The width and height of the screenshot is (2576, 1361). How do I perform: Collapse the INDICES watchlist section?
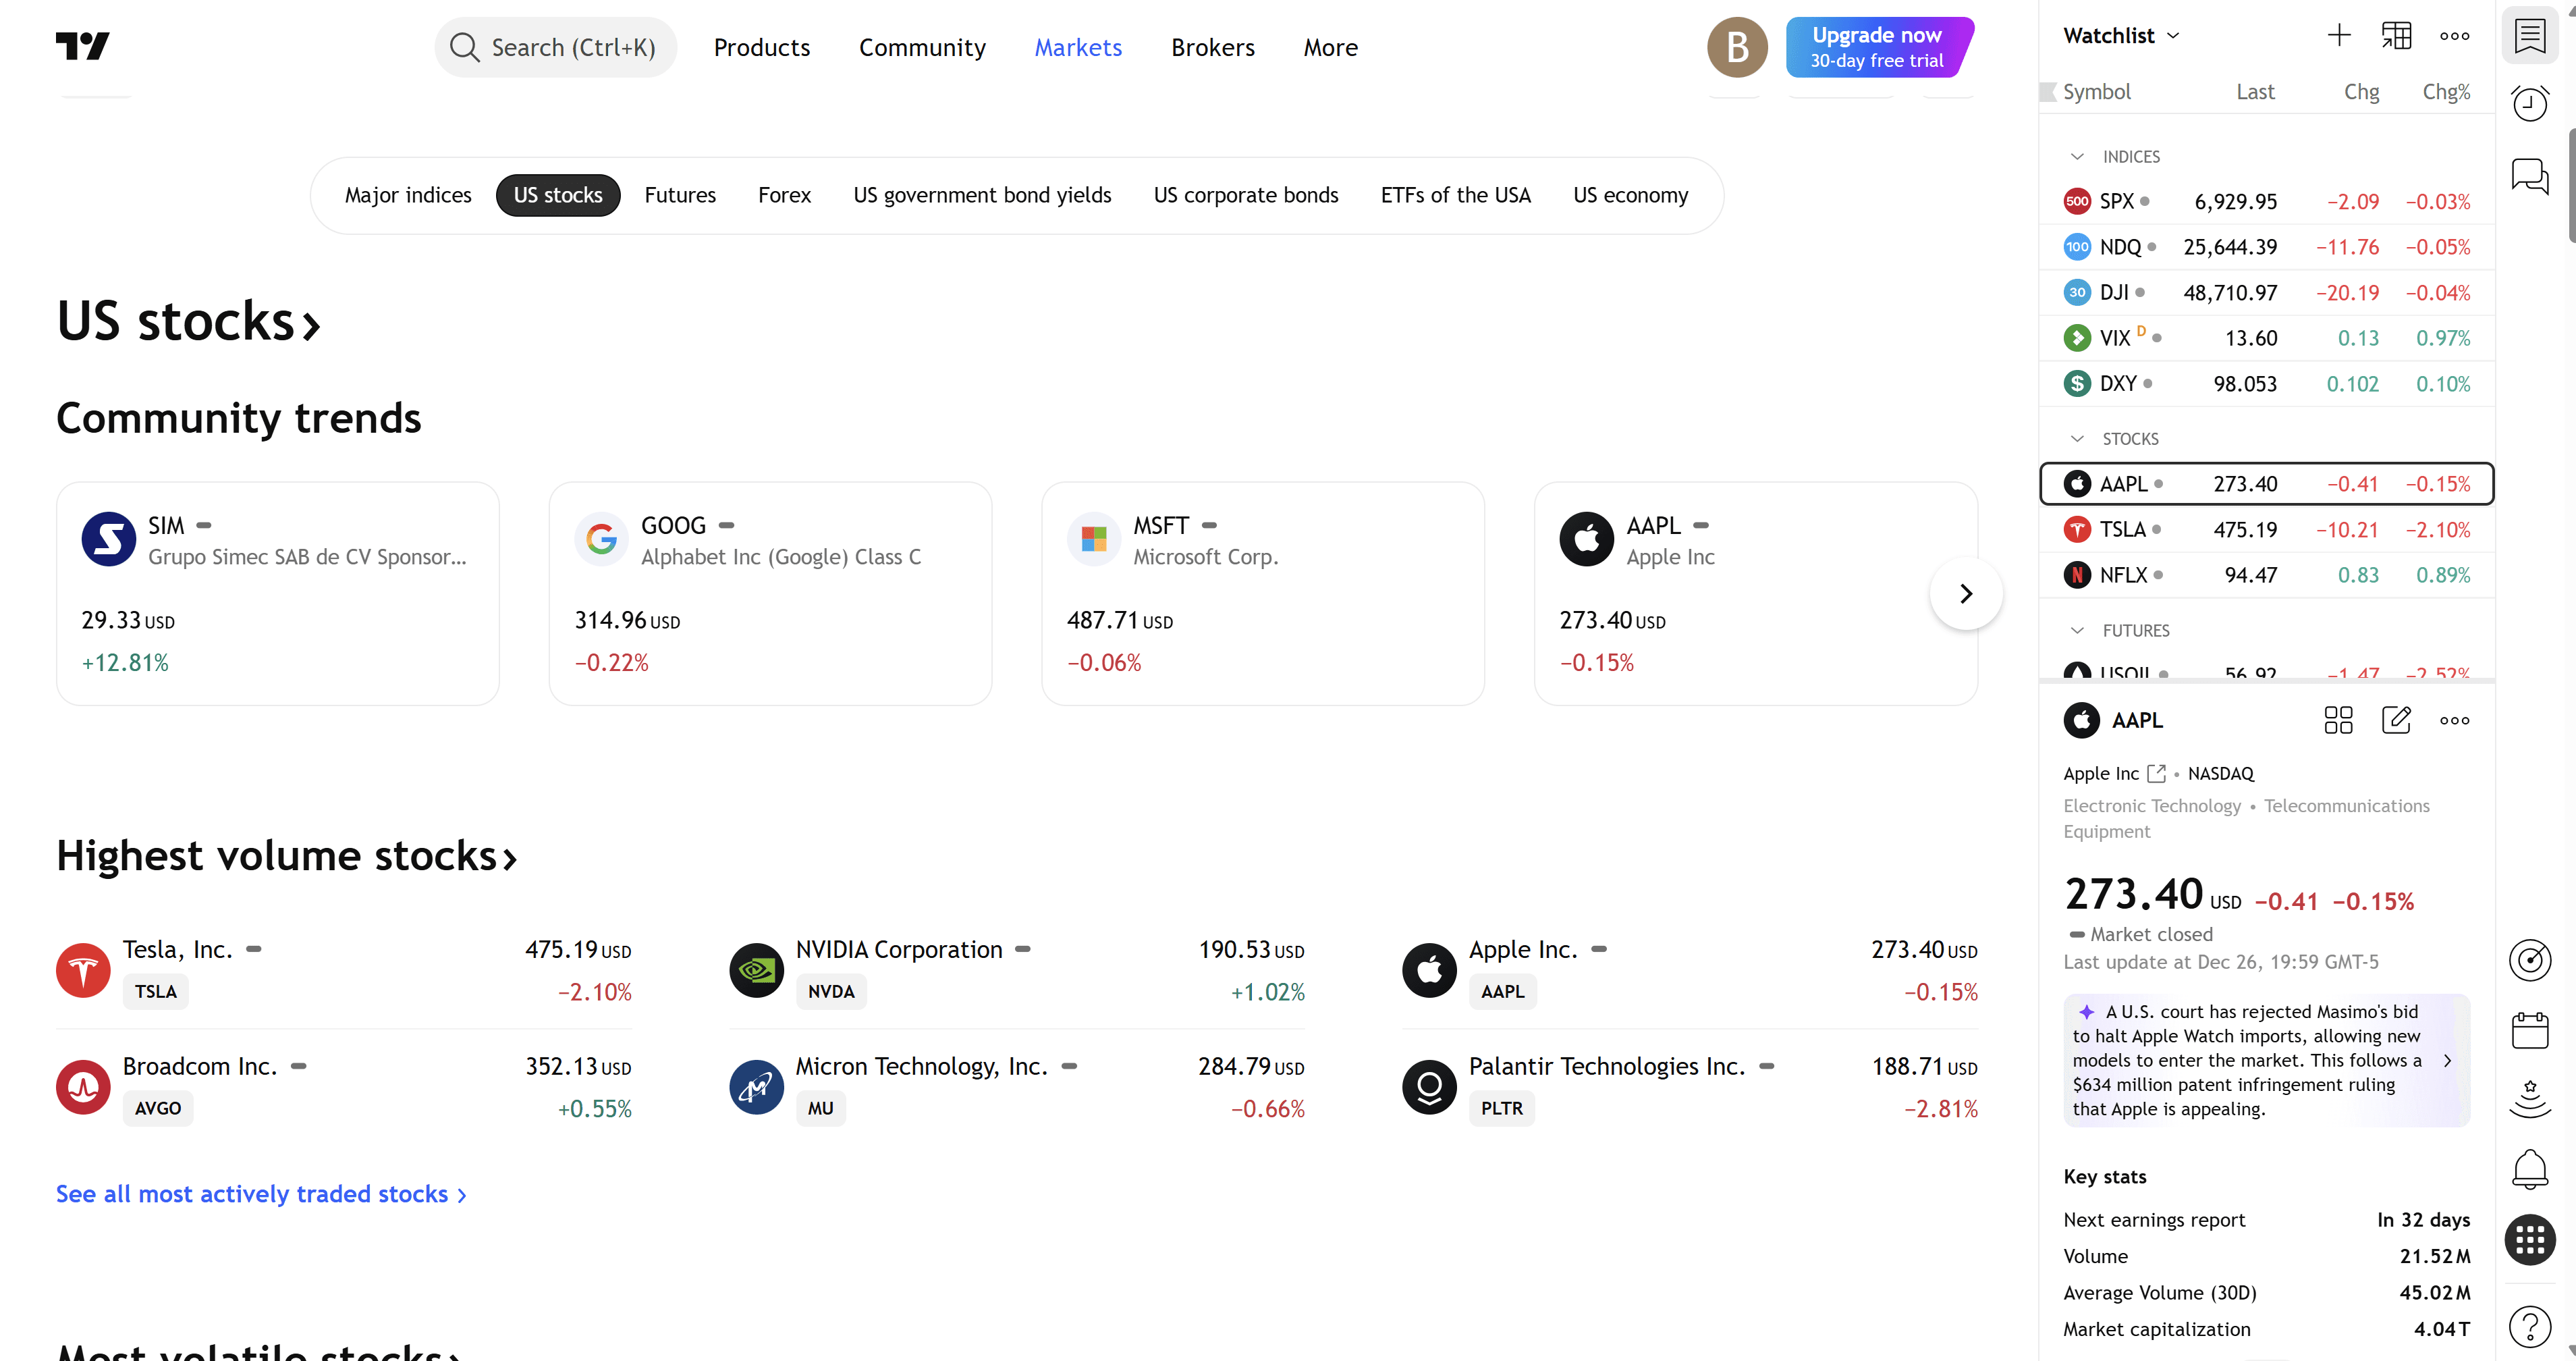click(2077, 157)
